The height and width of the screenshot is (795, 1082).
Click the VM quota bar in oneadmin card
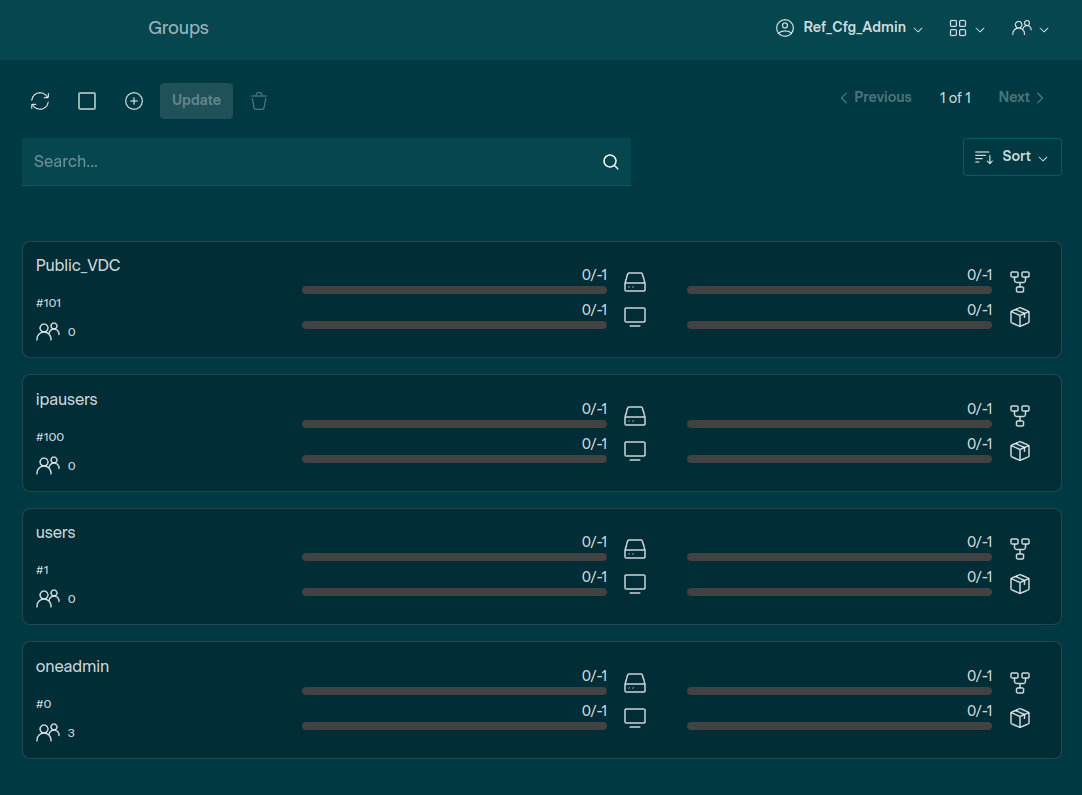(x=454, y=726)
